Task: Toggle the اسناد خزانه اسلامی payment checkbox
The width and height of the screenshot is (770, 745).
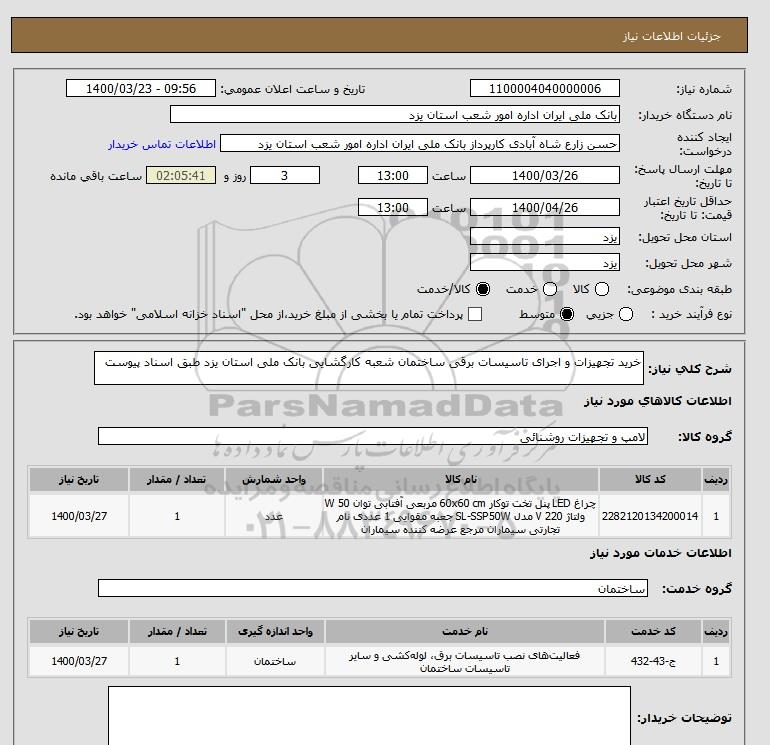Action: pos(475,314)
